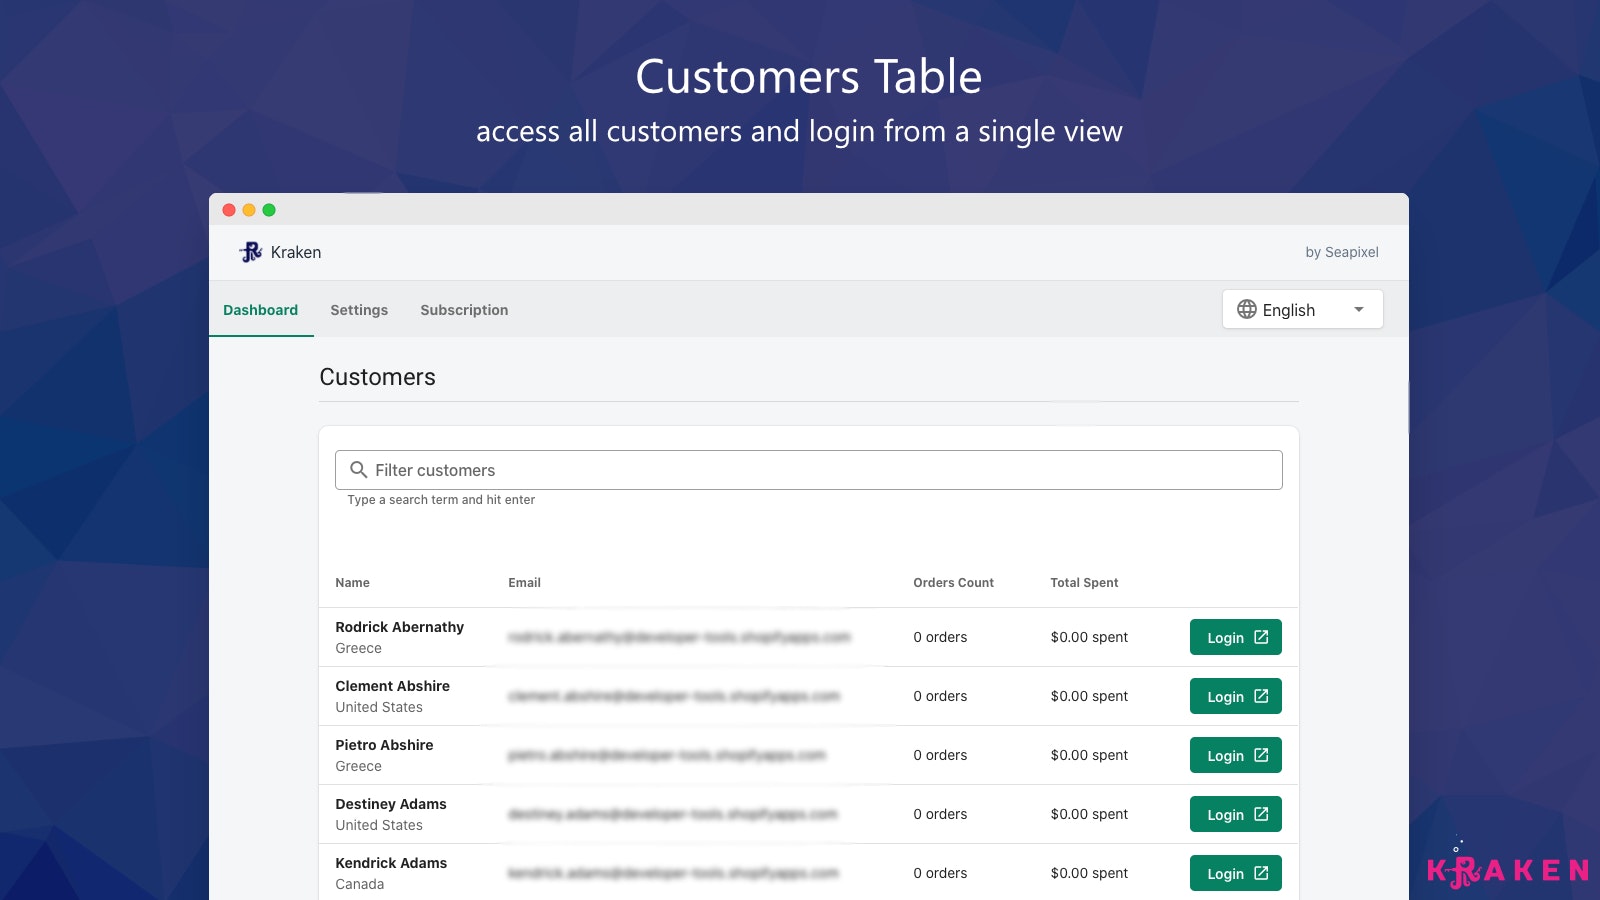
Task: Click the Kraken watermark logo bottom right
Action: (1508, 869)
